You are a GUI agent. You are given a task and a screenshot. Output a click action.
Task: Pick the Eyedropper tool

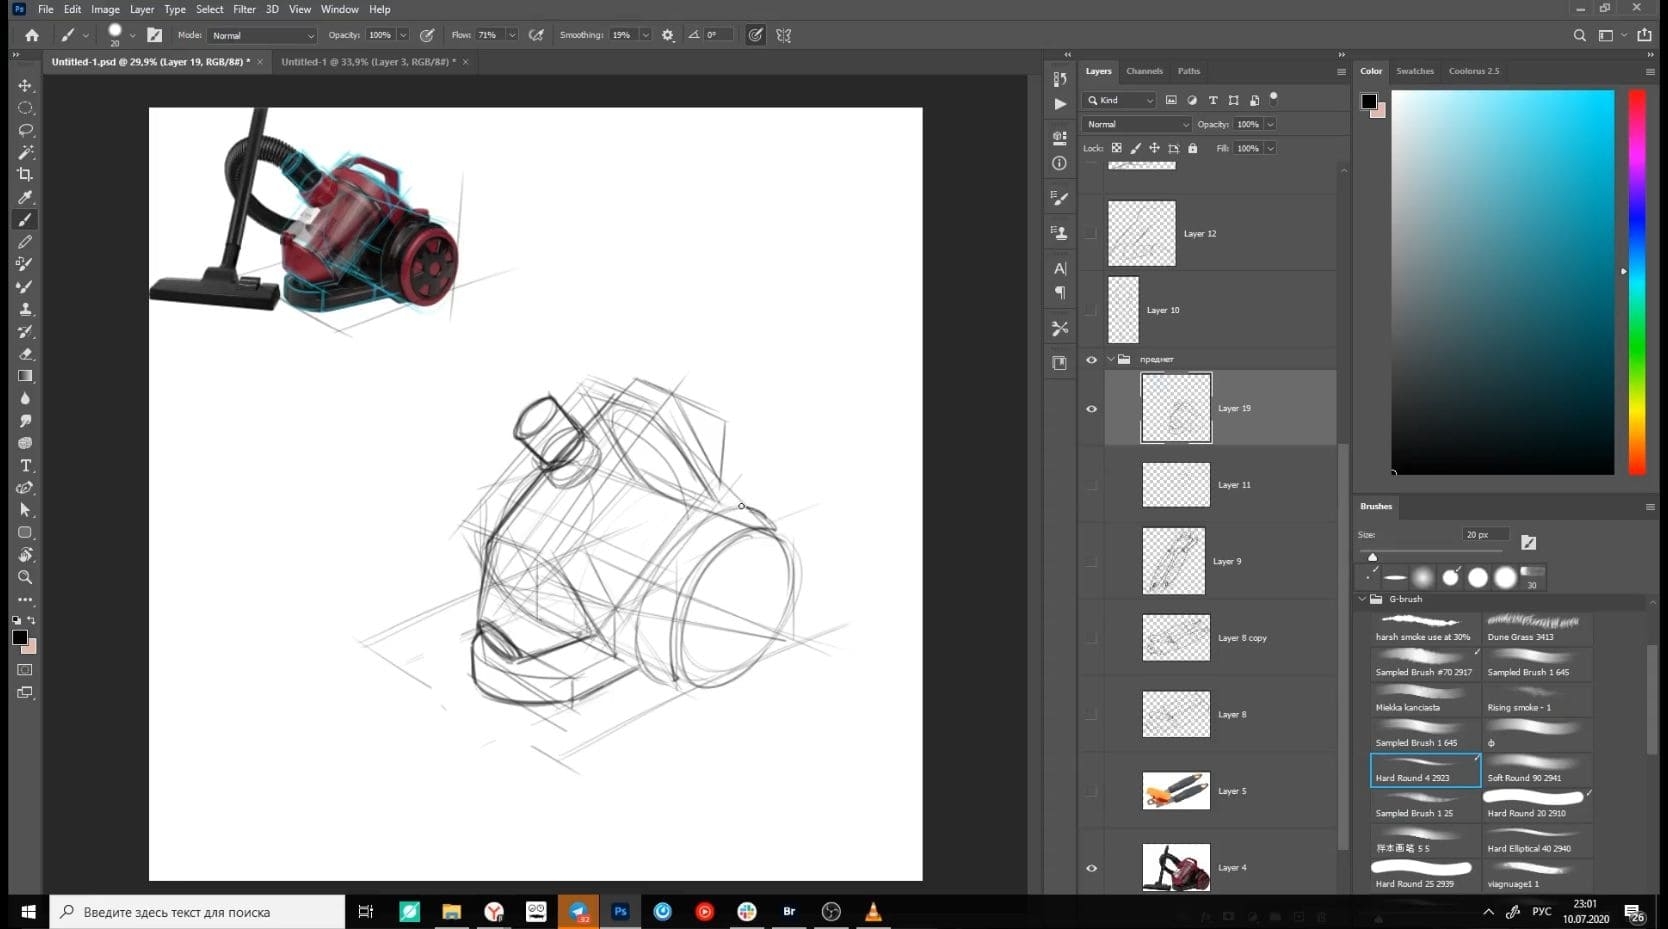coord(25,197)
